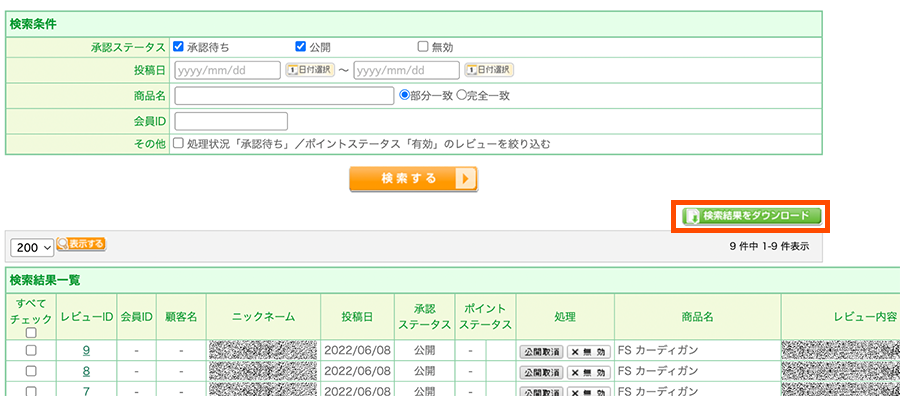Screen dimensions: 900x396
Task: Click 無効 button for review 8
Action: [x=589, y=372]
